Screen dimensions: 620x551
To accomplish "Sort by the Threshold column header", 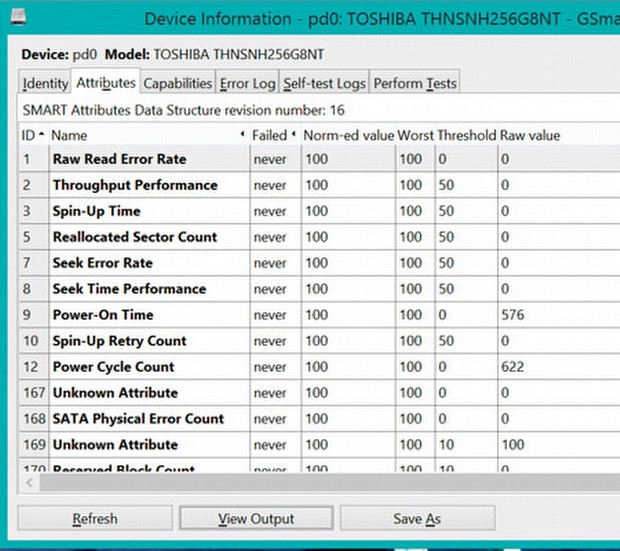I will pos(466,135).
